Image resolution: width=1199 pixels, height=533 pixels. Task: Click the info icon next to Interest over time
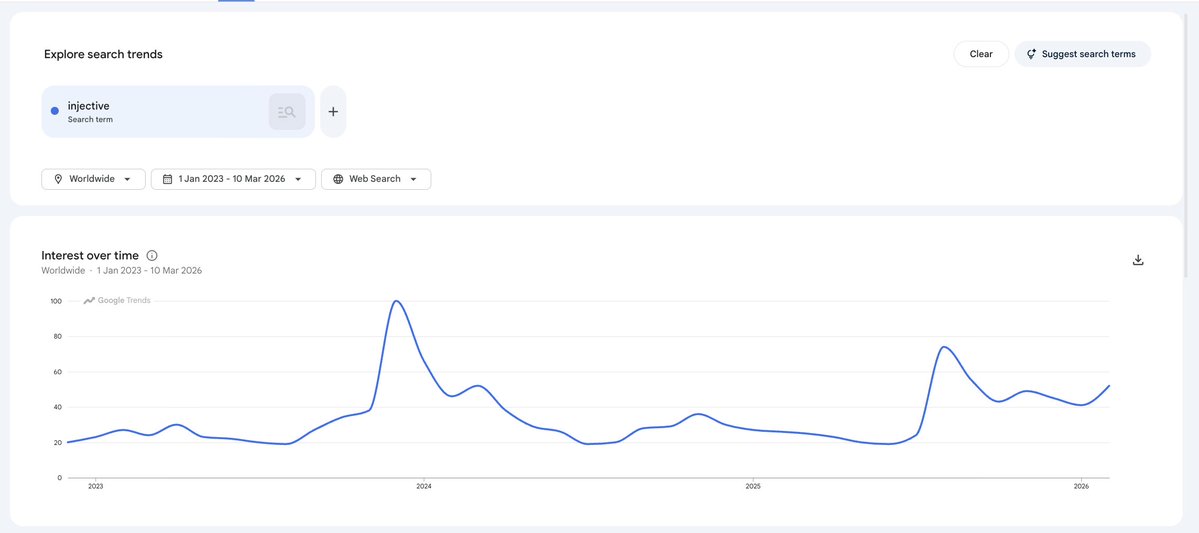[x=151, y=255]
